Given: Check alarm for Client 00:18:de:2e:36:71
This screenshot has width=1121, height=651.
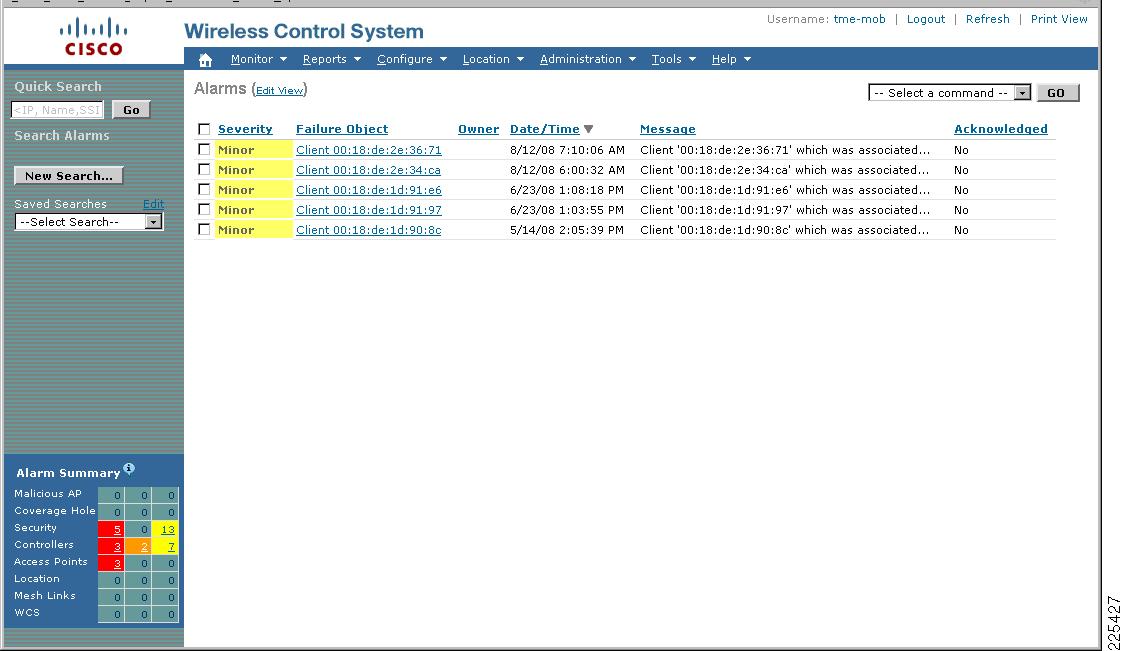Looking at the screenshot, I should (x=204, y=149).
